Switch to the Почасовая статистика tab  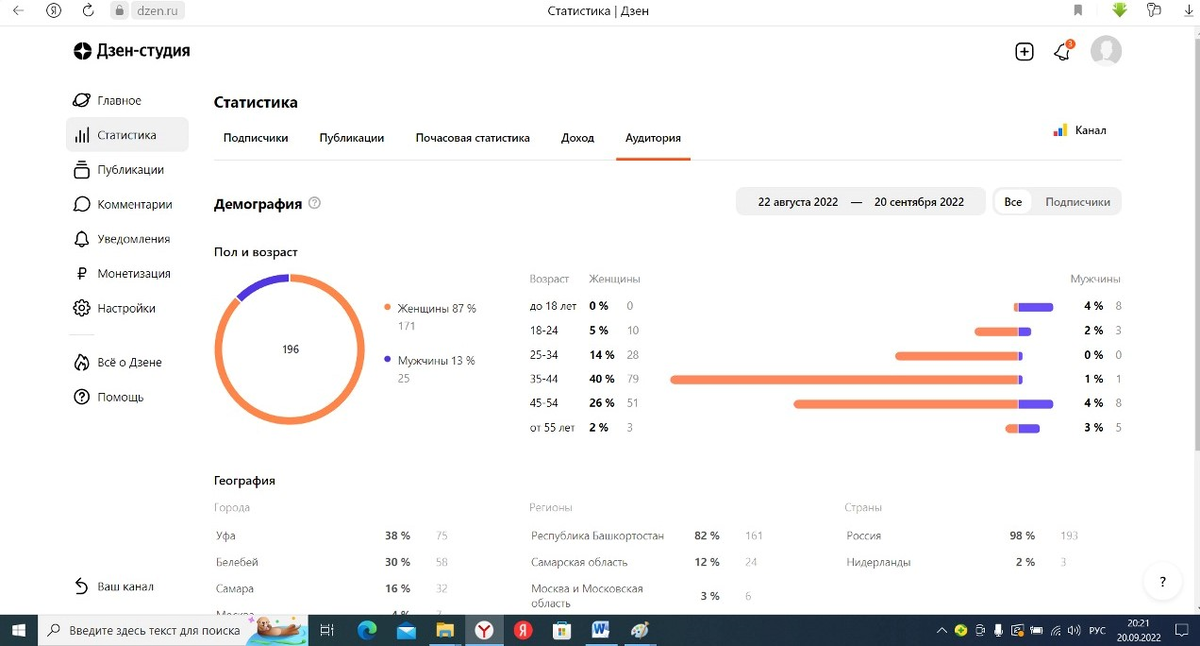pyautogui.click(x=473, y=138)
